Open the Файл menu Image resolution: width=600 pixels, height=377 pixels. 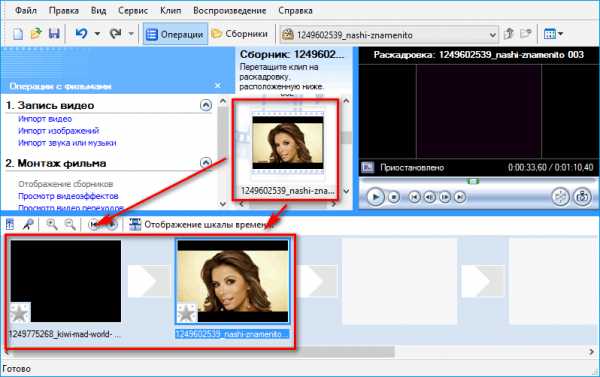tap(26, 10)
